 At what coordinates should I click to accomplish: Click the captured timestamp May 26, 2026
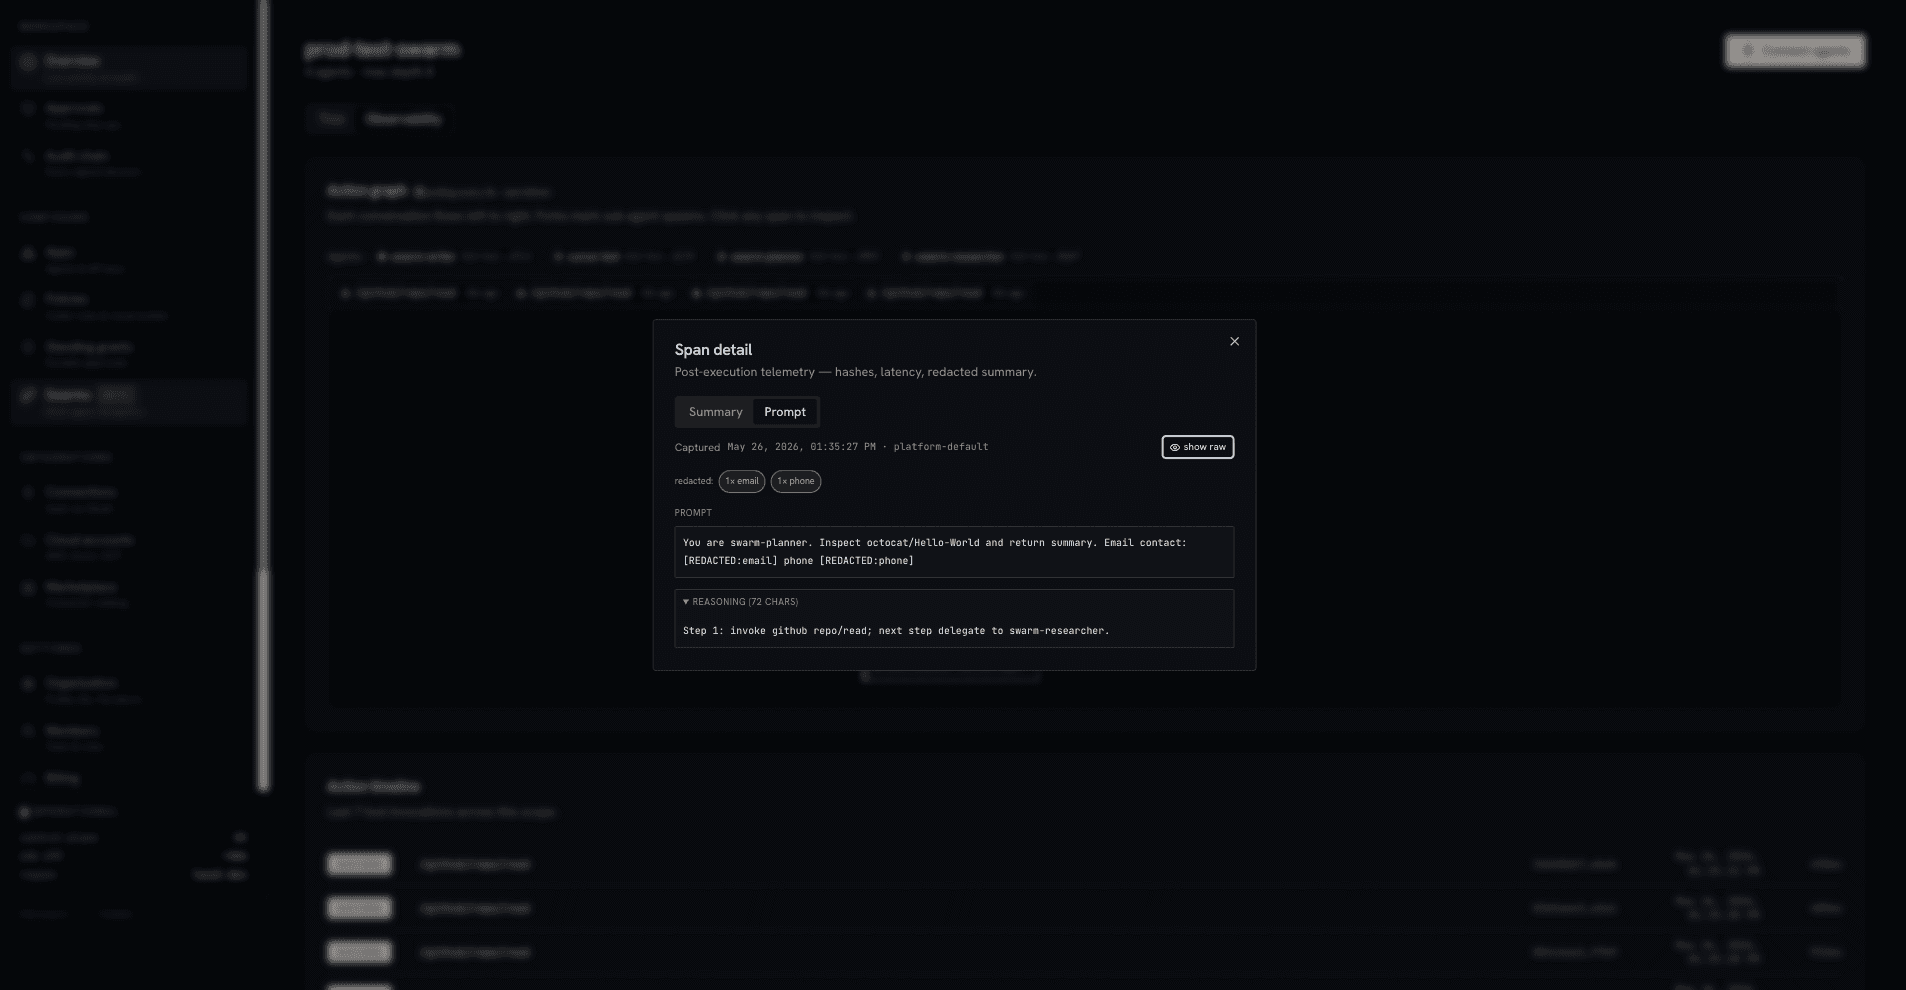[x=801, y=447]
